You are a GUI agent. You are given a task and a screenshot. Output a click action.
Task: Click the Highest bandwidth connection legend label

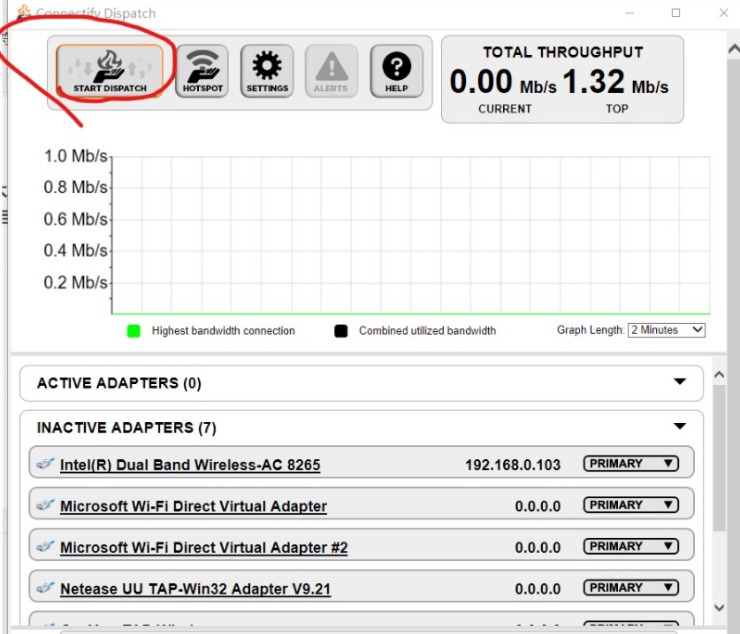223,331
